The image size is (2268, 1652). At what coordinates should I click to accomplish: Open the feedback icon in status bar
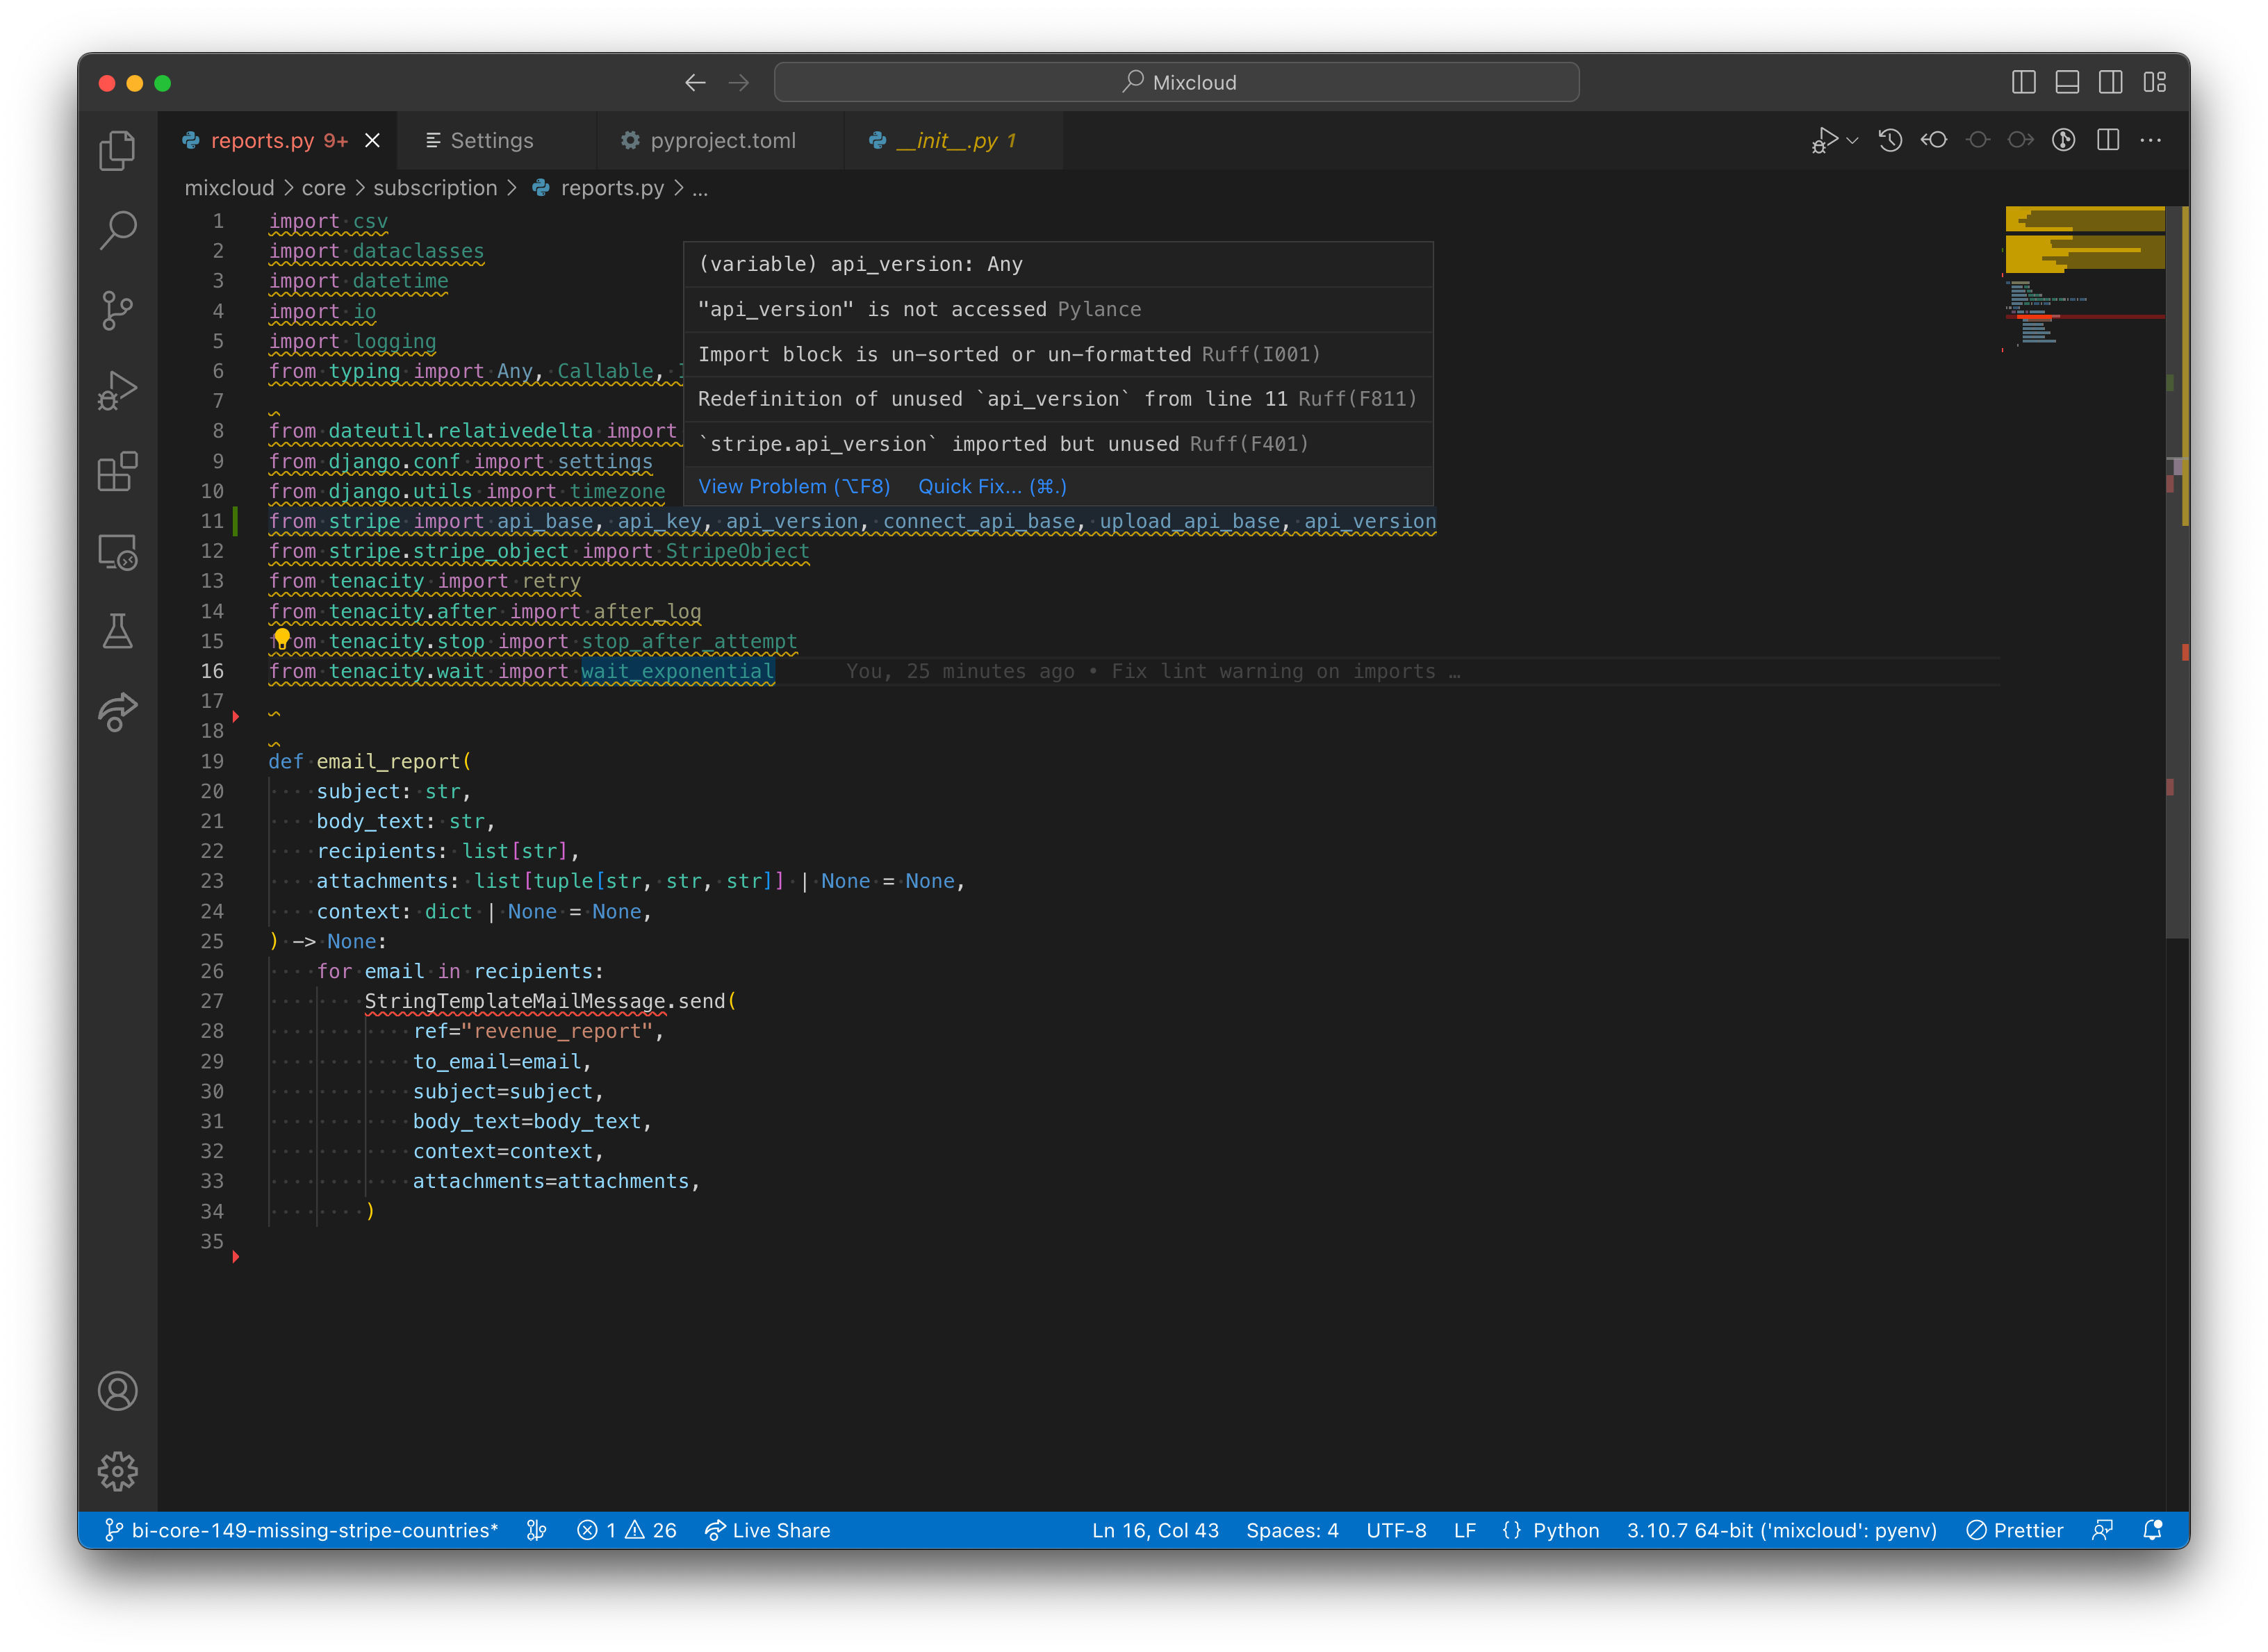pos(2103,1530)
